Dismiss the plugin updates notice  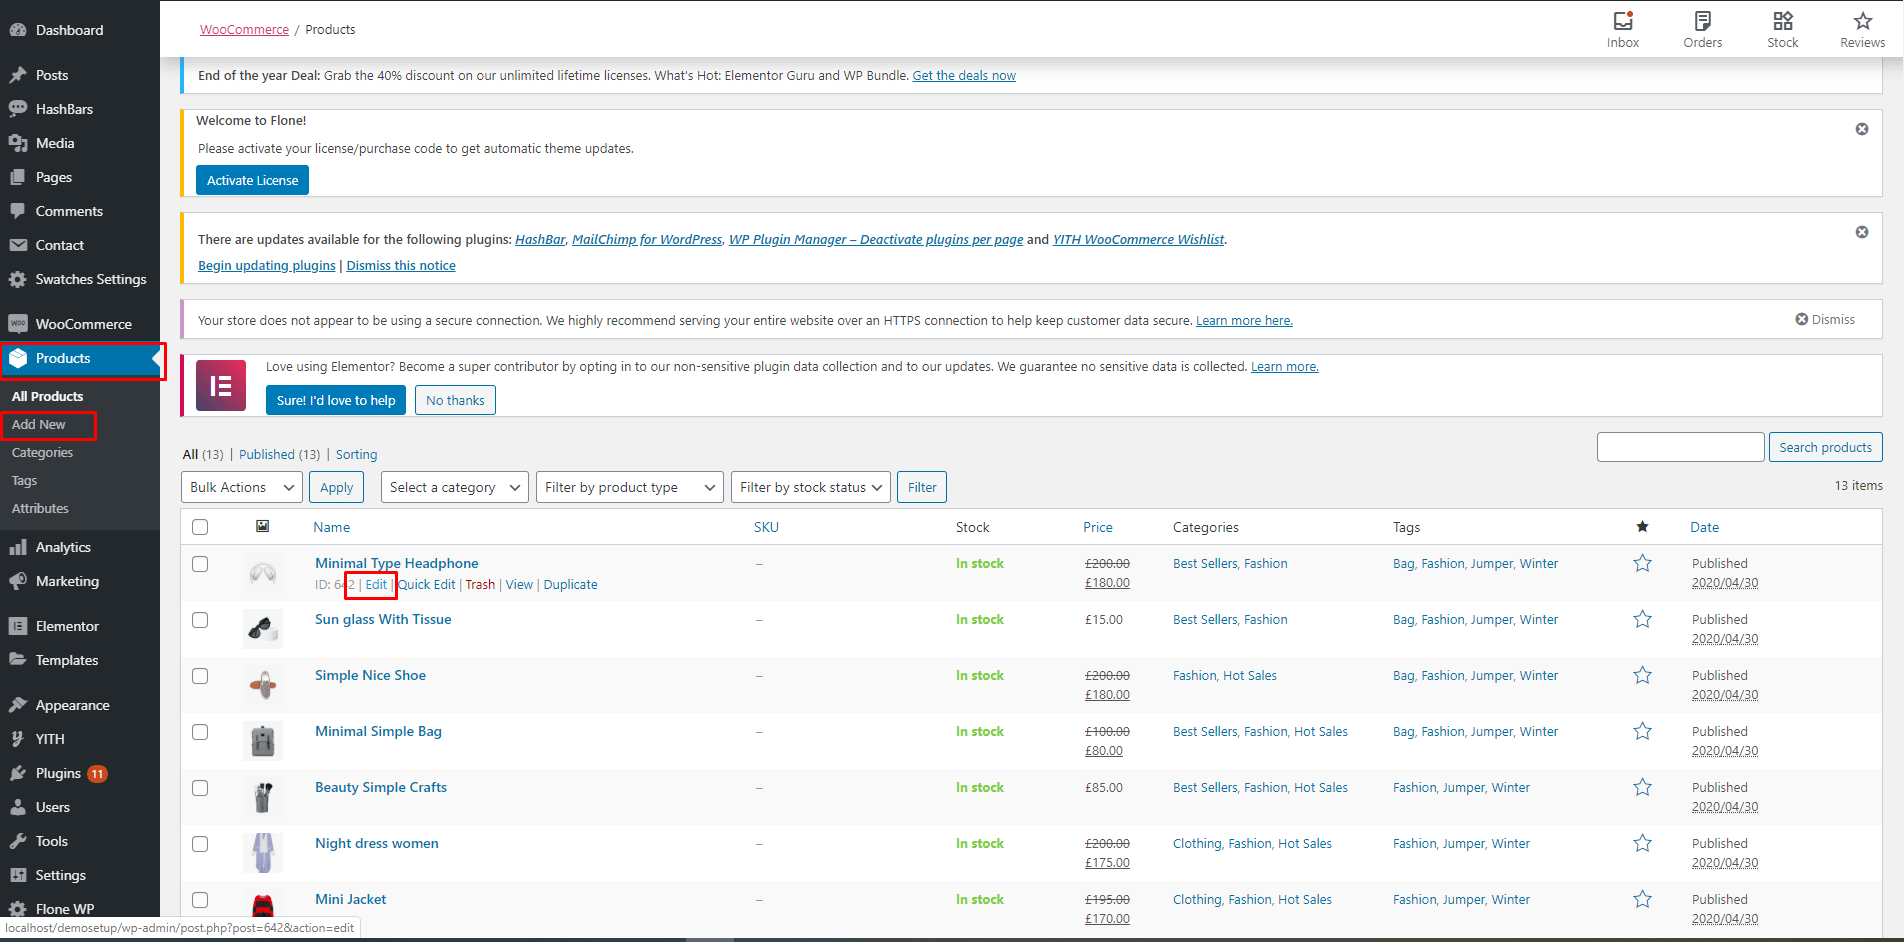(1862, 232)
